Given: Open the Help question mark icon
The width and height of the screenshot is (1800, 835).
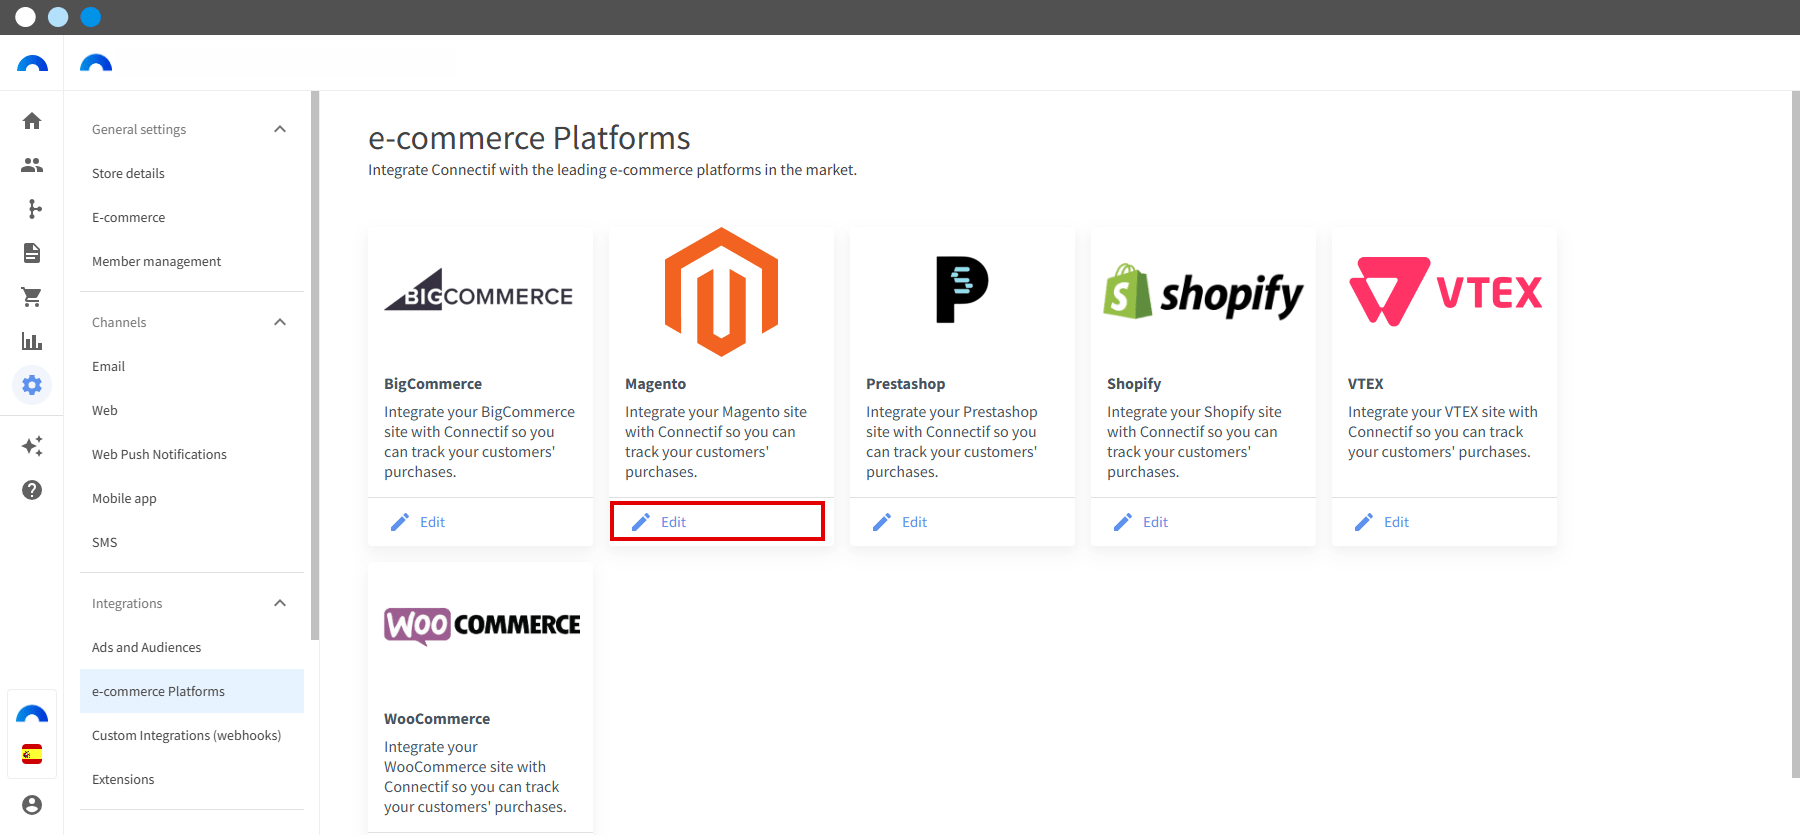Looking at the screenshot, I should pyautogui.click(x=32, y=490).
